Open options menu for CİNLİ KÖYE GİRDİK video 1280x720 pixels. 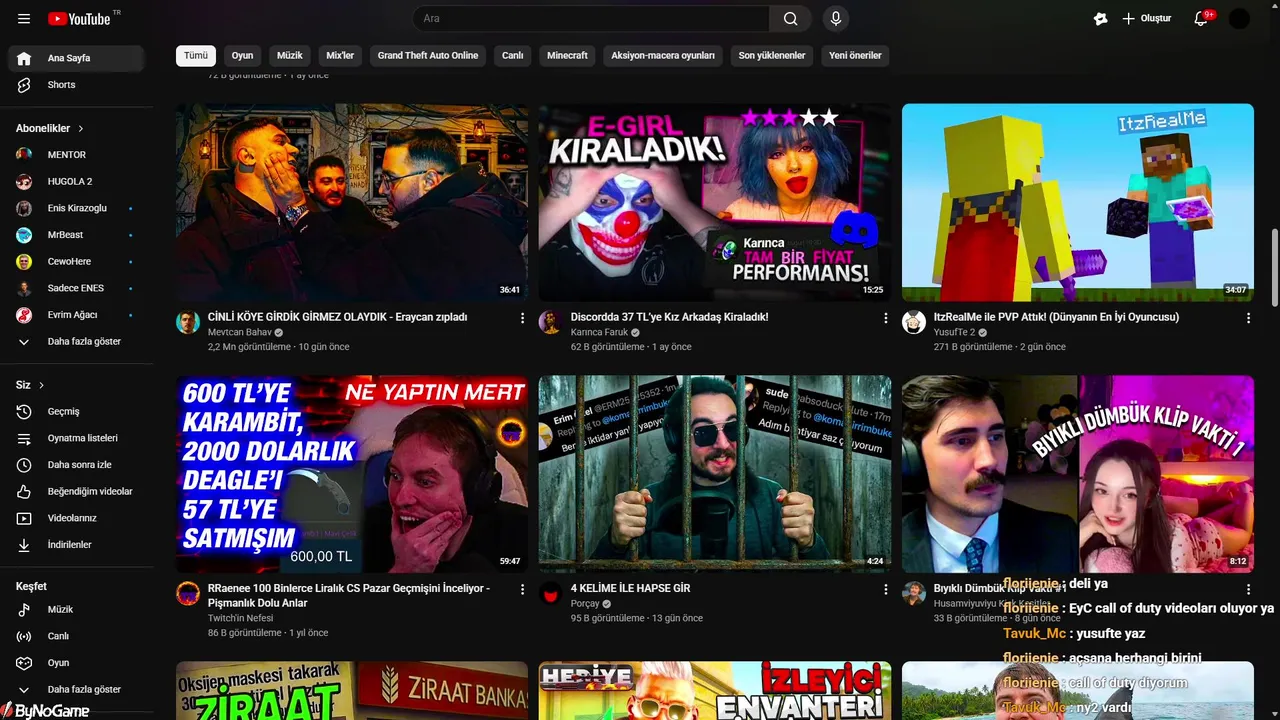click(522, 318)
